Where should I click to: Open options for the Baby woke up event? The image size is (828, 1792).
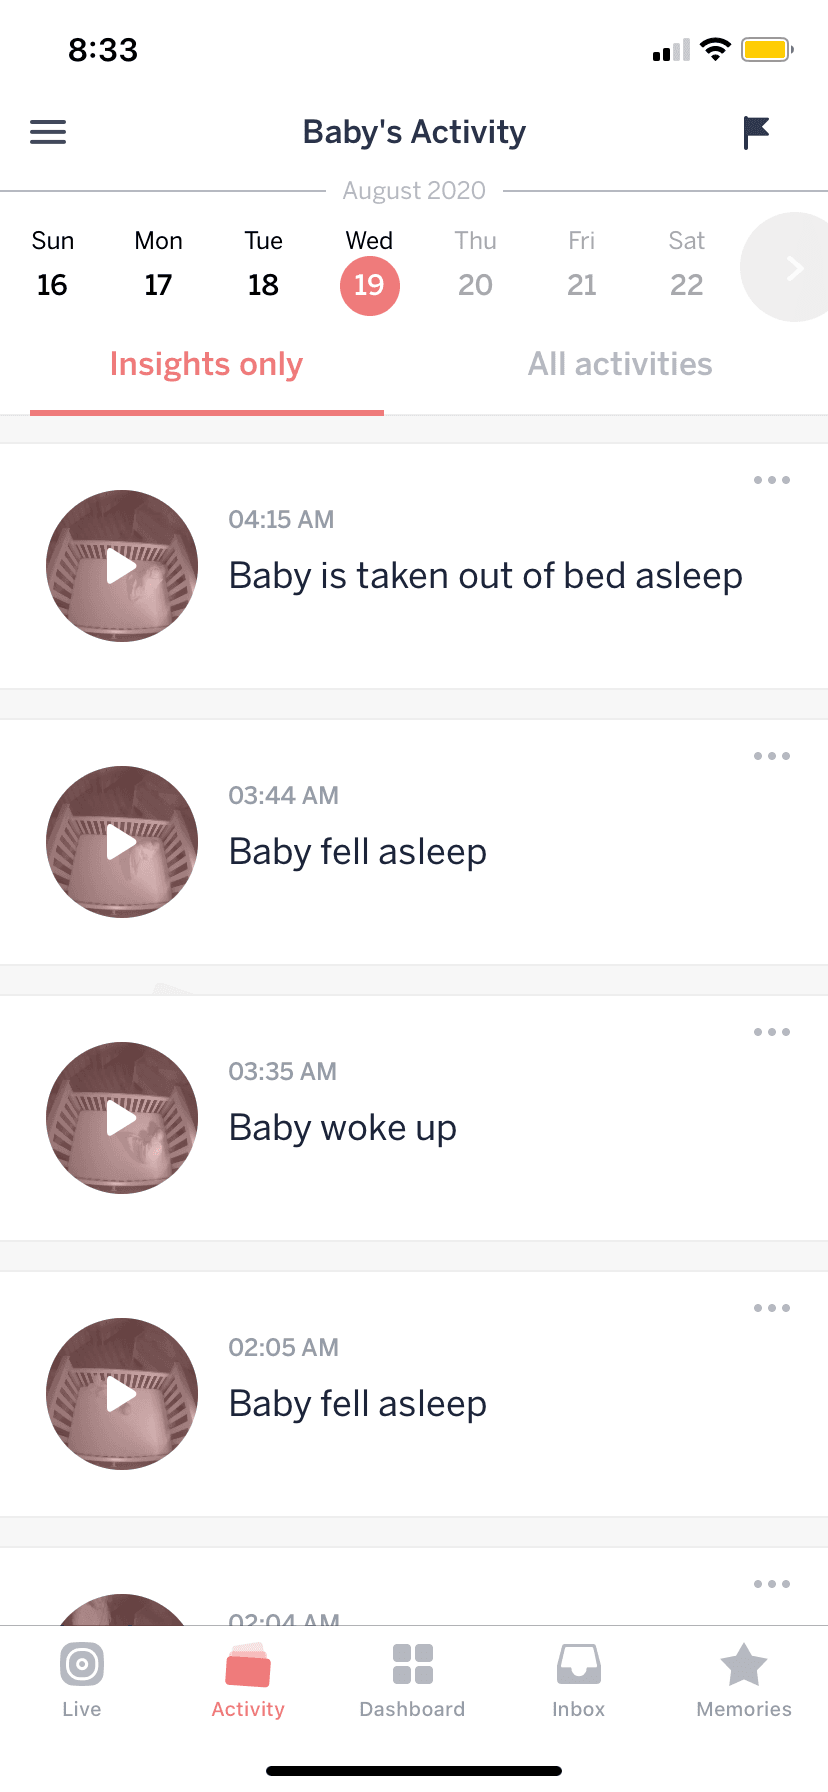pyautogui.click(x=771, y=1031)
